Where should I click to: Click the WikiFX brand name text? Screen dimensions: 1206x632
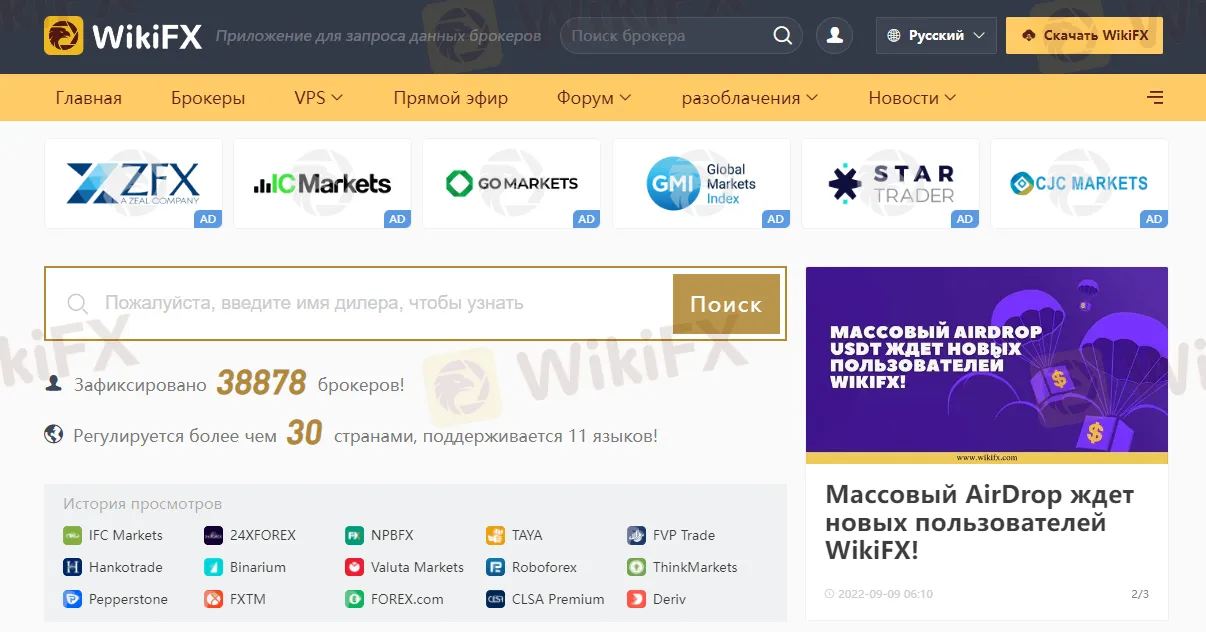pos(147,36)
